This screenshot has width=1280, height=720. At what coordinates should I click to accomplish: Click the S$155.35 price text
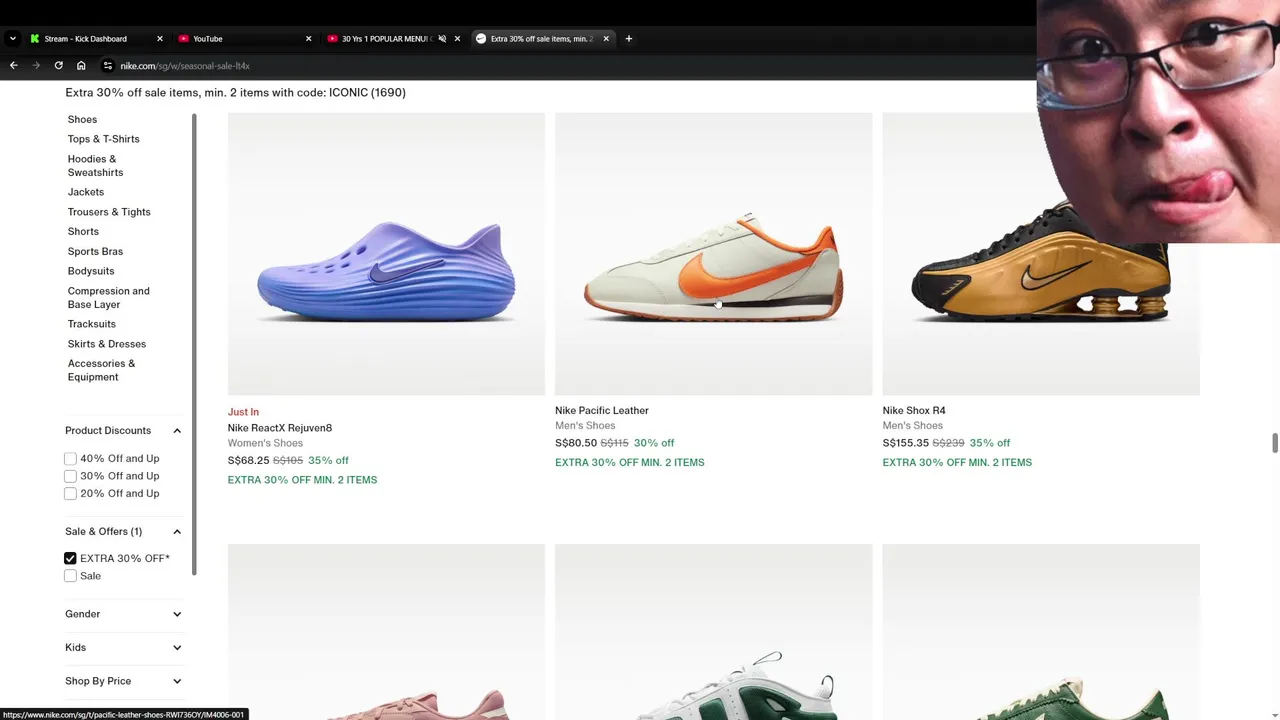click(x=906, y=443)
